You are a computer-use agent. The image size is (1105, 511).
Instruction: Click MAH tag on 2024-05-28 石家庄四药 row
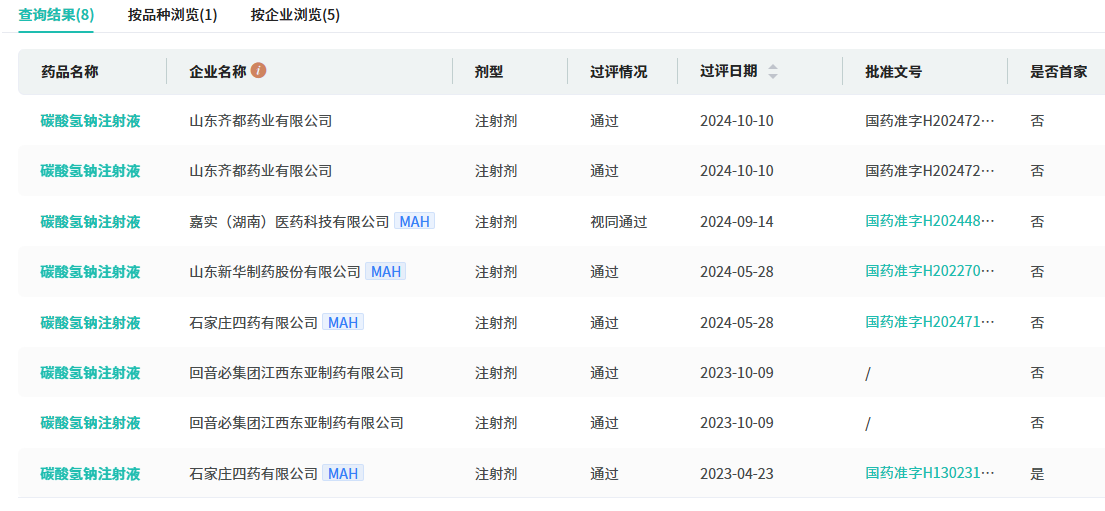coord(343,322)
